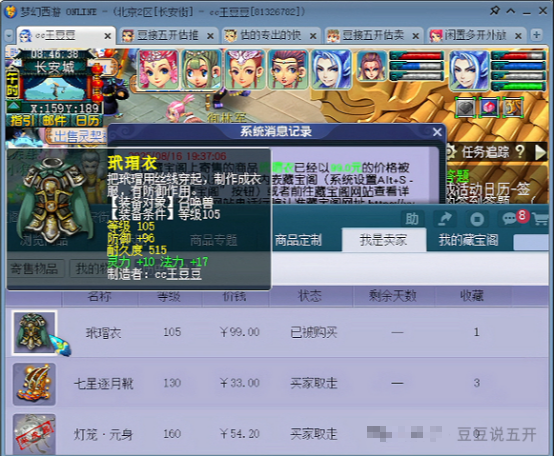Sort by the 收藏 column header

[x=472, y=296]
